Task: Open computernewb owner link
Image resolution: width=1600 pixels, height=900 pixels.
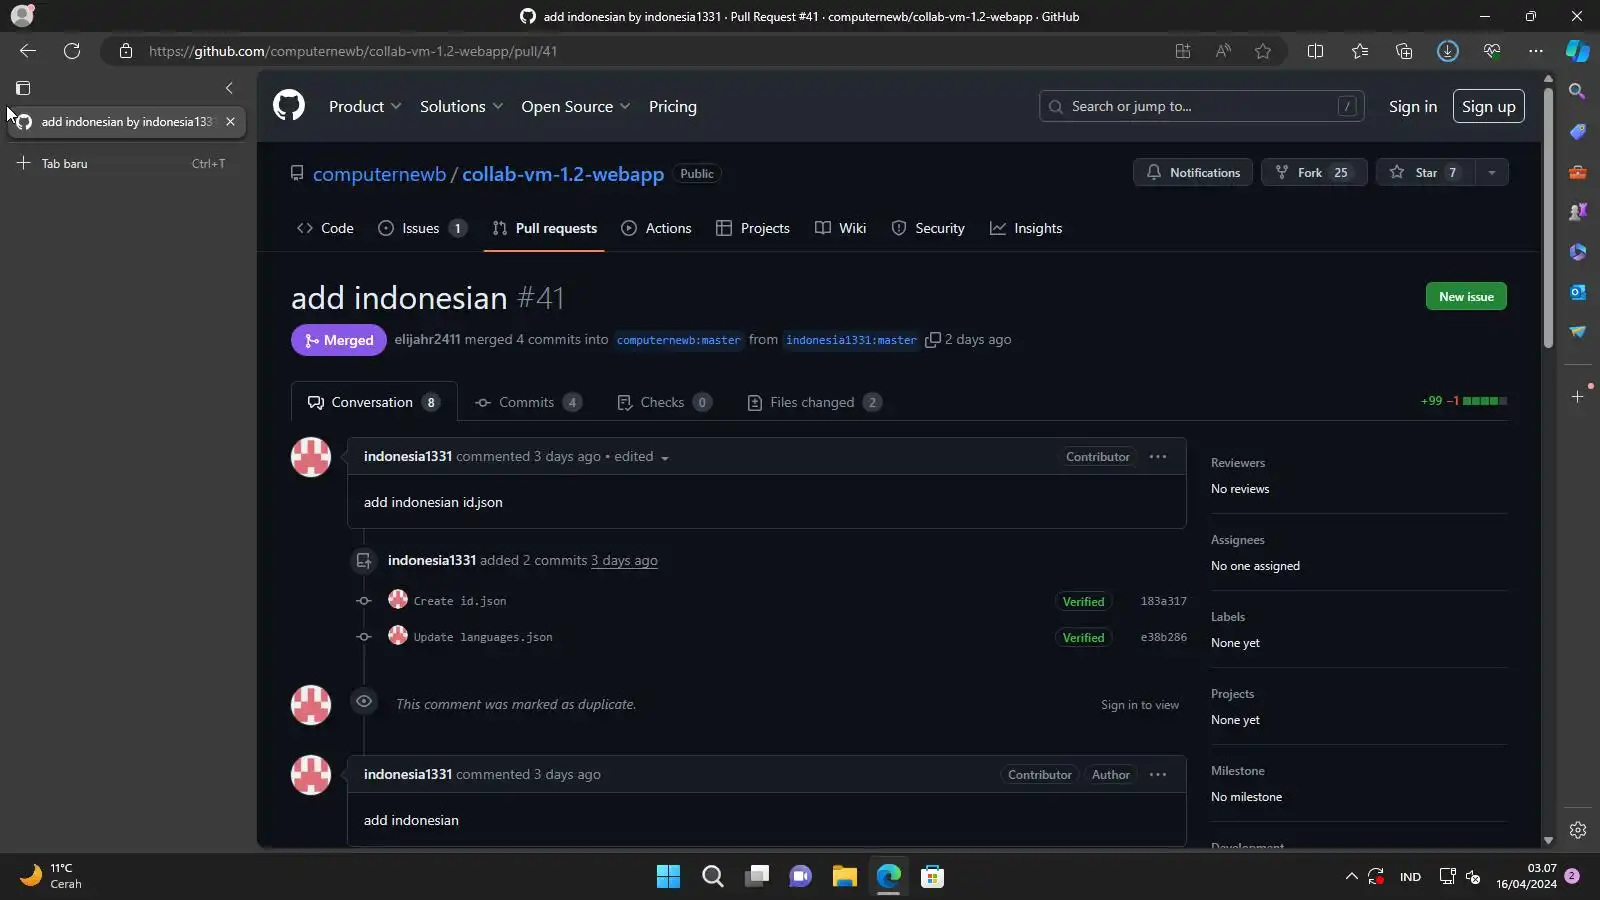Action: 379,174
